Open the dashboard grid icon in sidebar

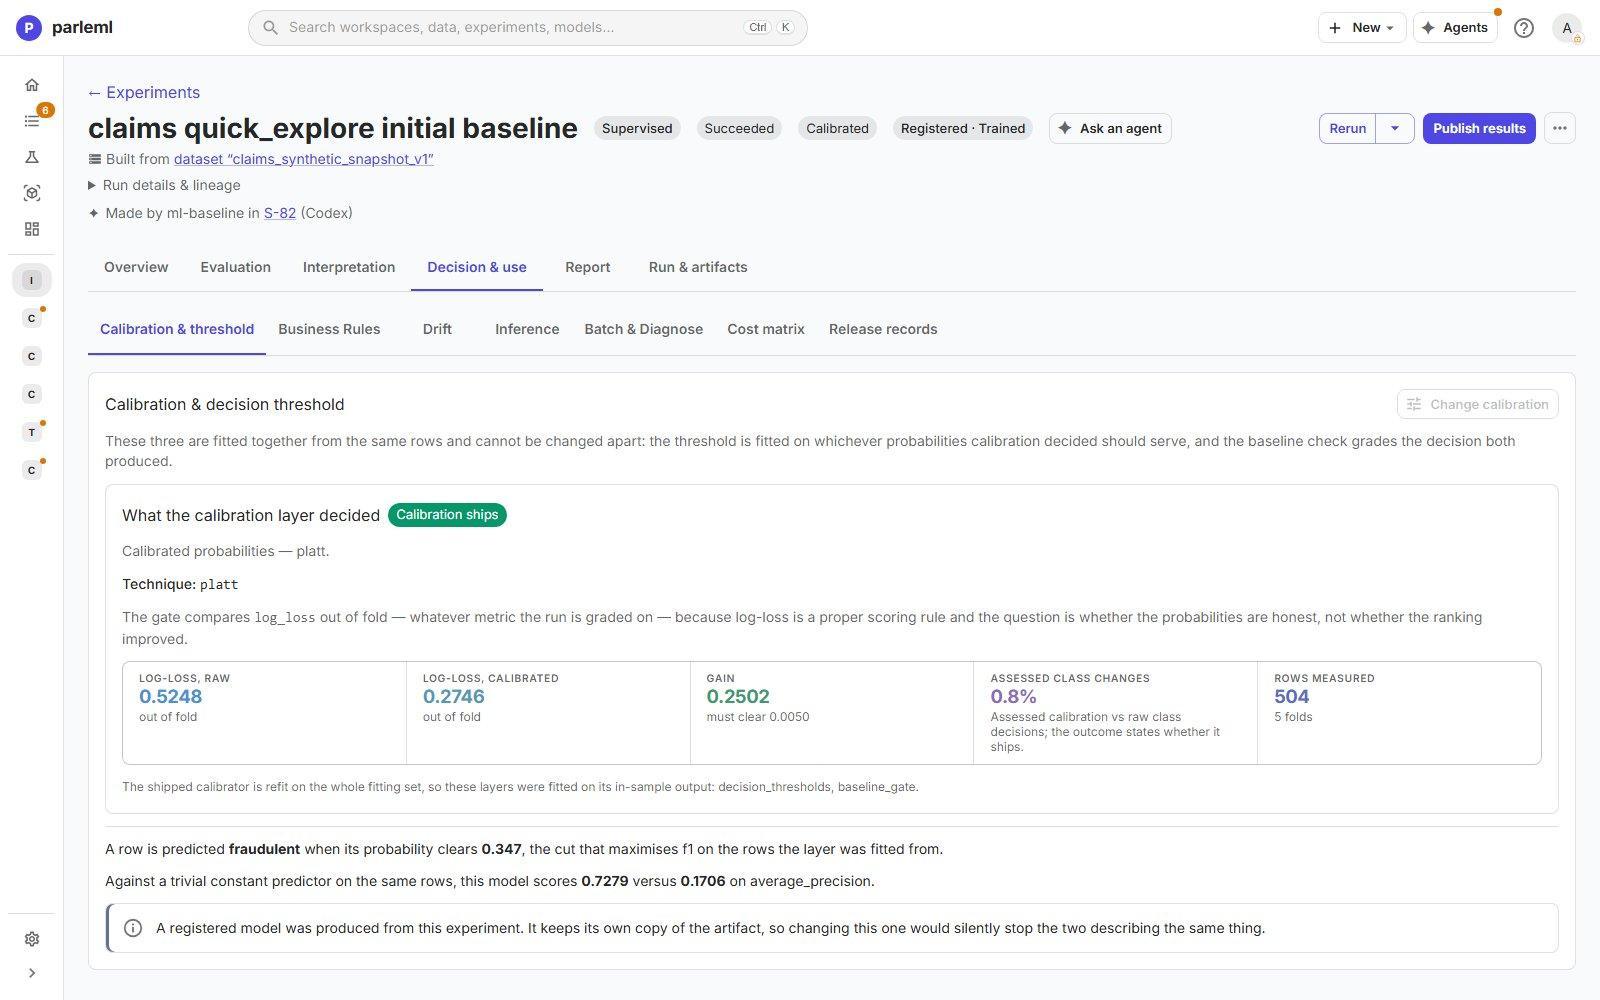point(32,229)
